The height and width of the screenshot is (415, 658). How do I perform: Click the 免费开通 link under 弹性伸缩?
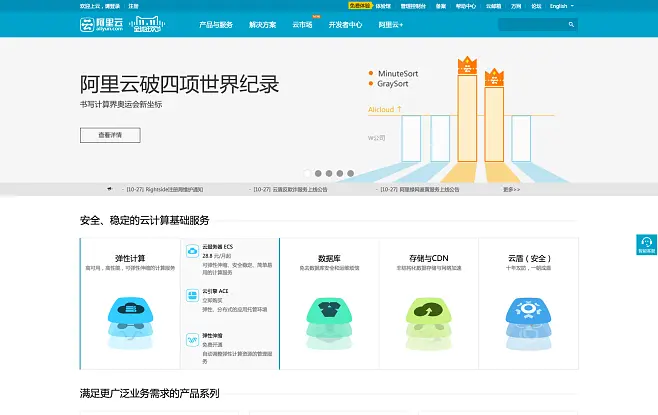212,345
